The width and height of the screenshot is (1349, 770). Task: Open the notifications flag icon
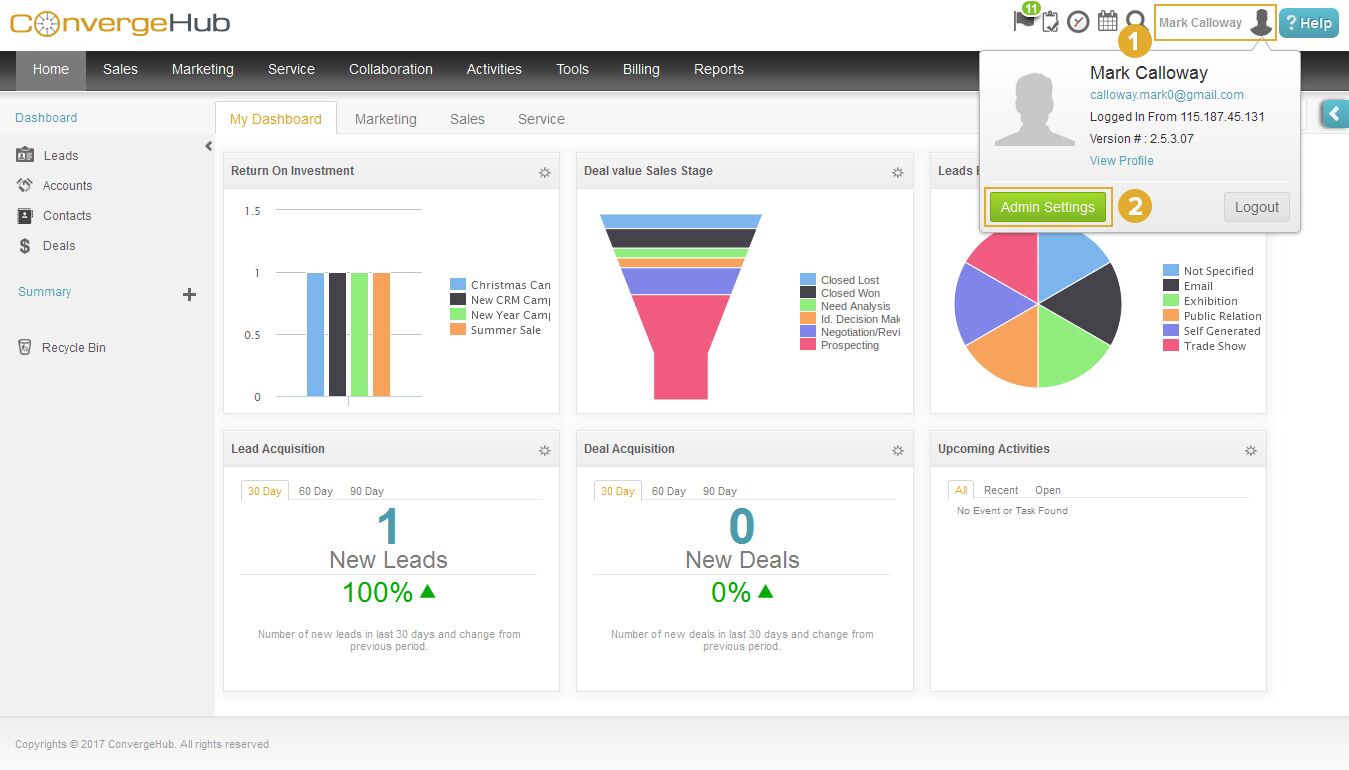[1024, 20]
